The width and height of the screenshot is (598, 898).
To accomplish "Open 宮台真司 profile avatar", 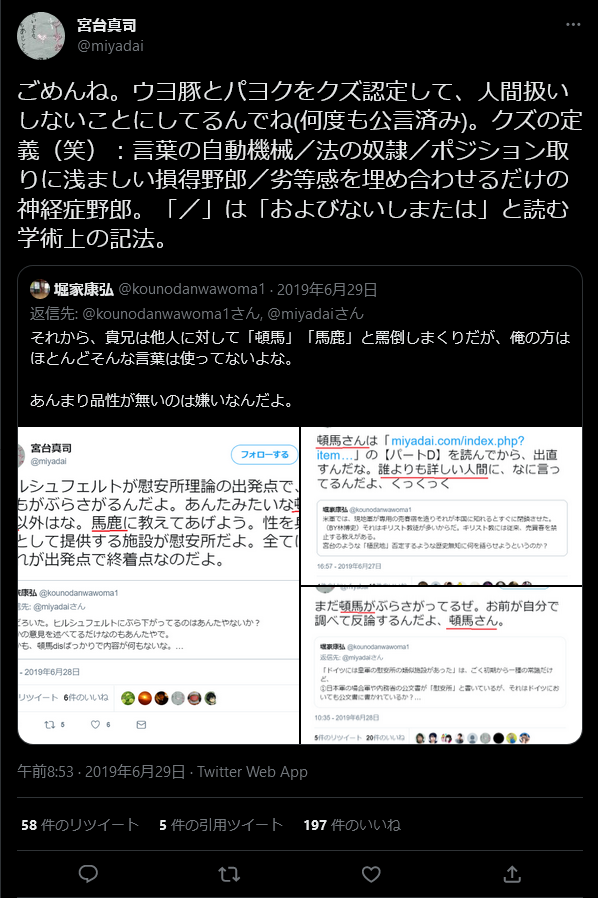I will pyautogui.click(x=41, y=36).
